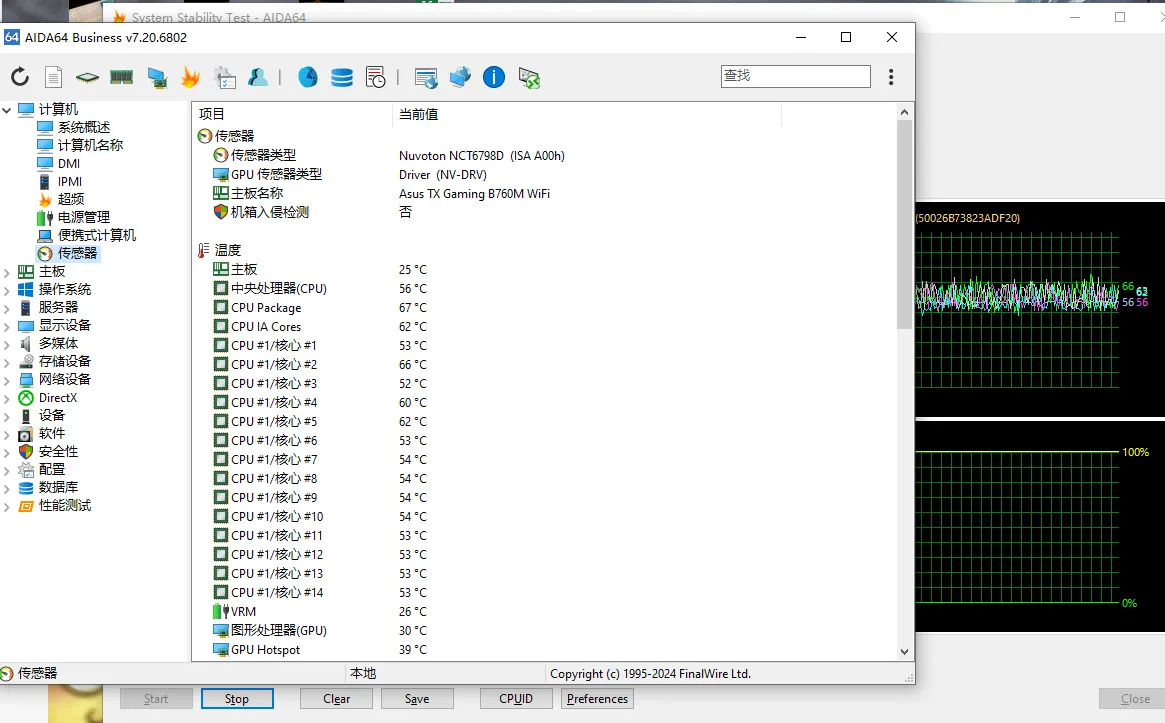The image size is (1165, 723).
Task: Click the memory module benchmark icon
Action: [121, 77]
